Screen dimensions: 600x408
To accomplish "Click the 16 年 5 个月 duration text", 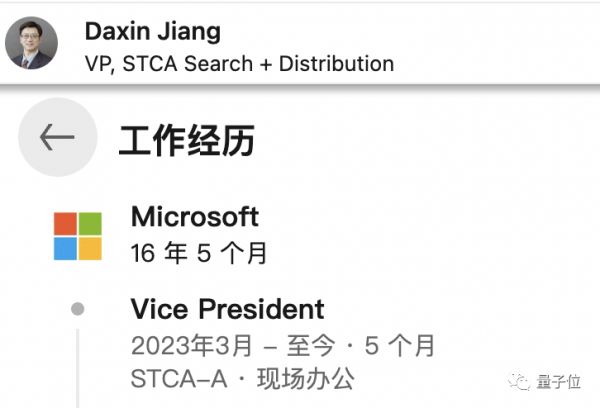I will click(x=199, y=252).
